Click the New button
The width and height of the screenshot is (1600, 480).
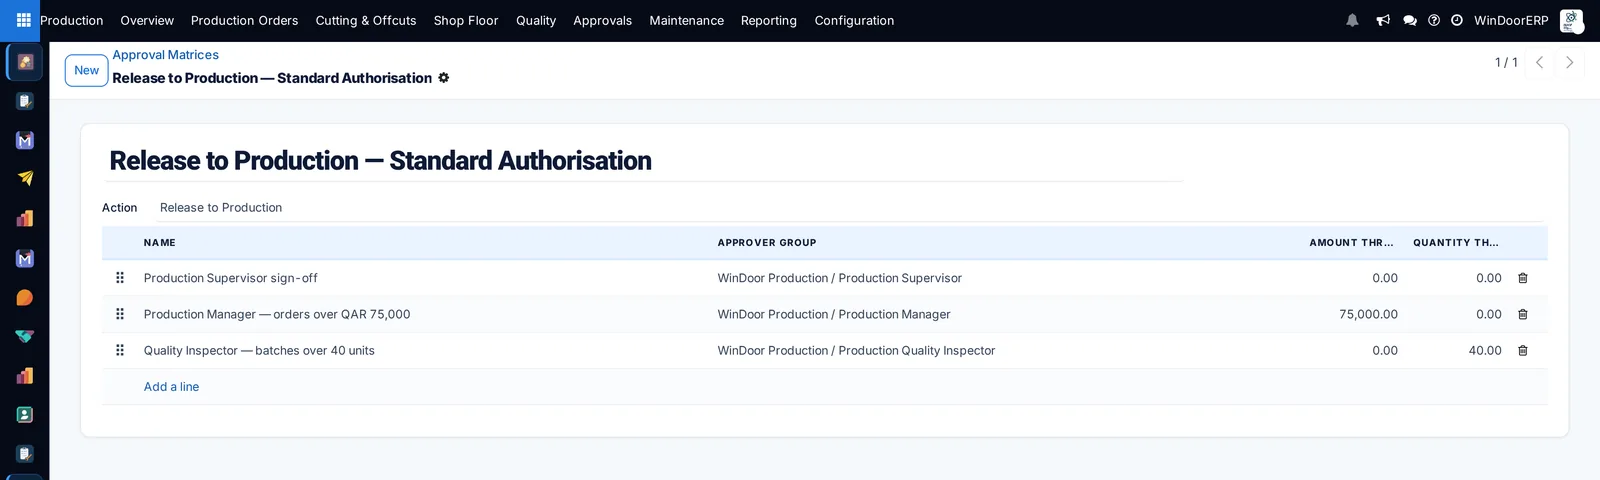coord(86,70)
